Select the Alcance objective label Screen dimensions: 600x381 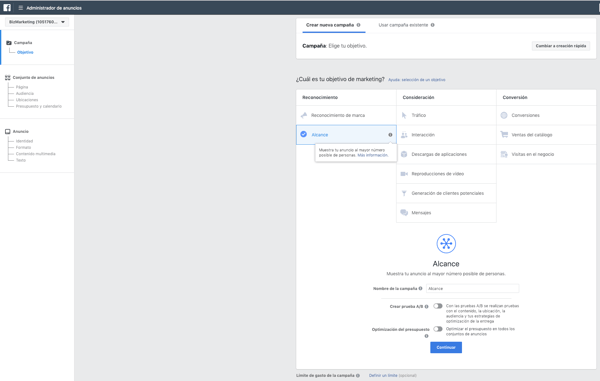click(x=320, y=135)
